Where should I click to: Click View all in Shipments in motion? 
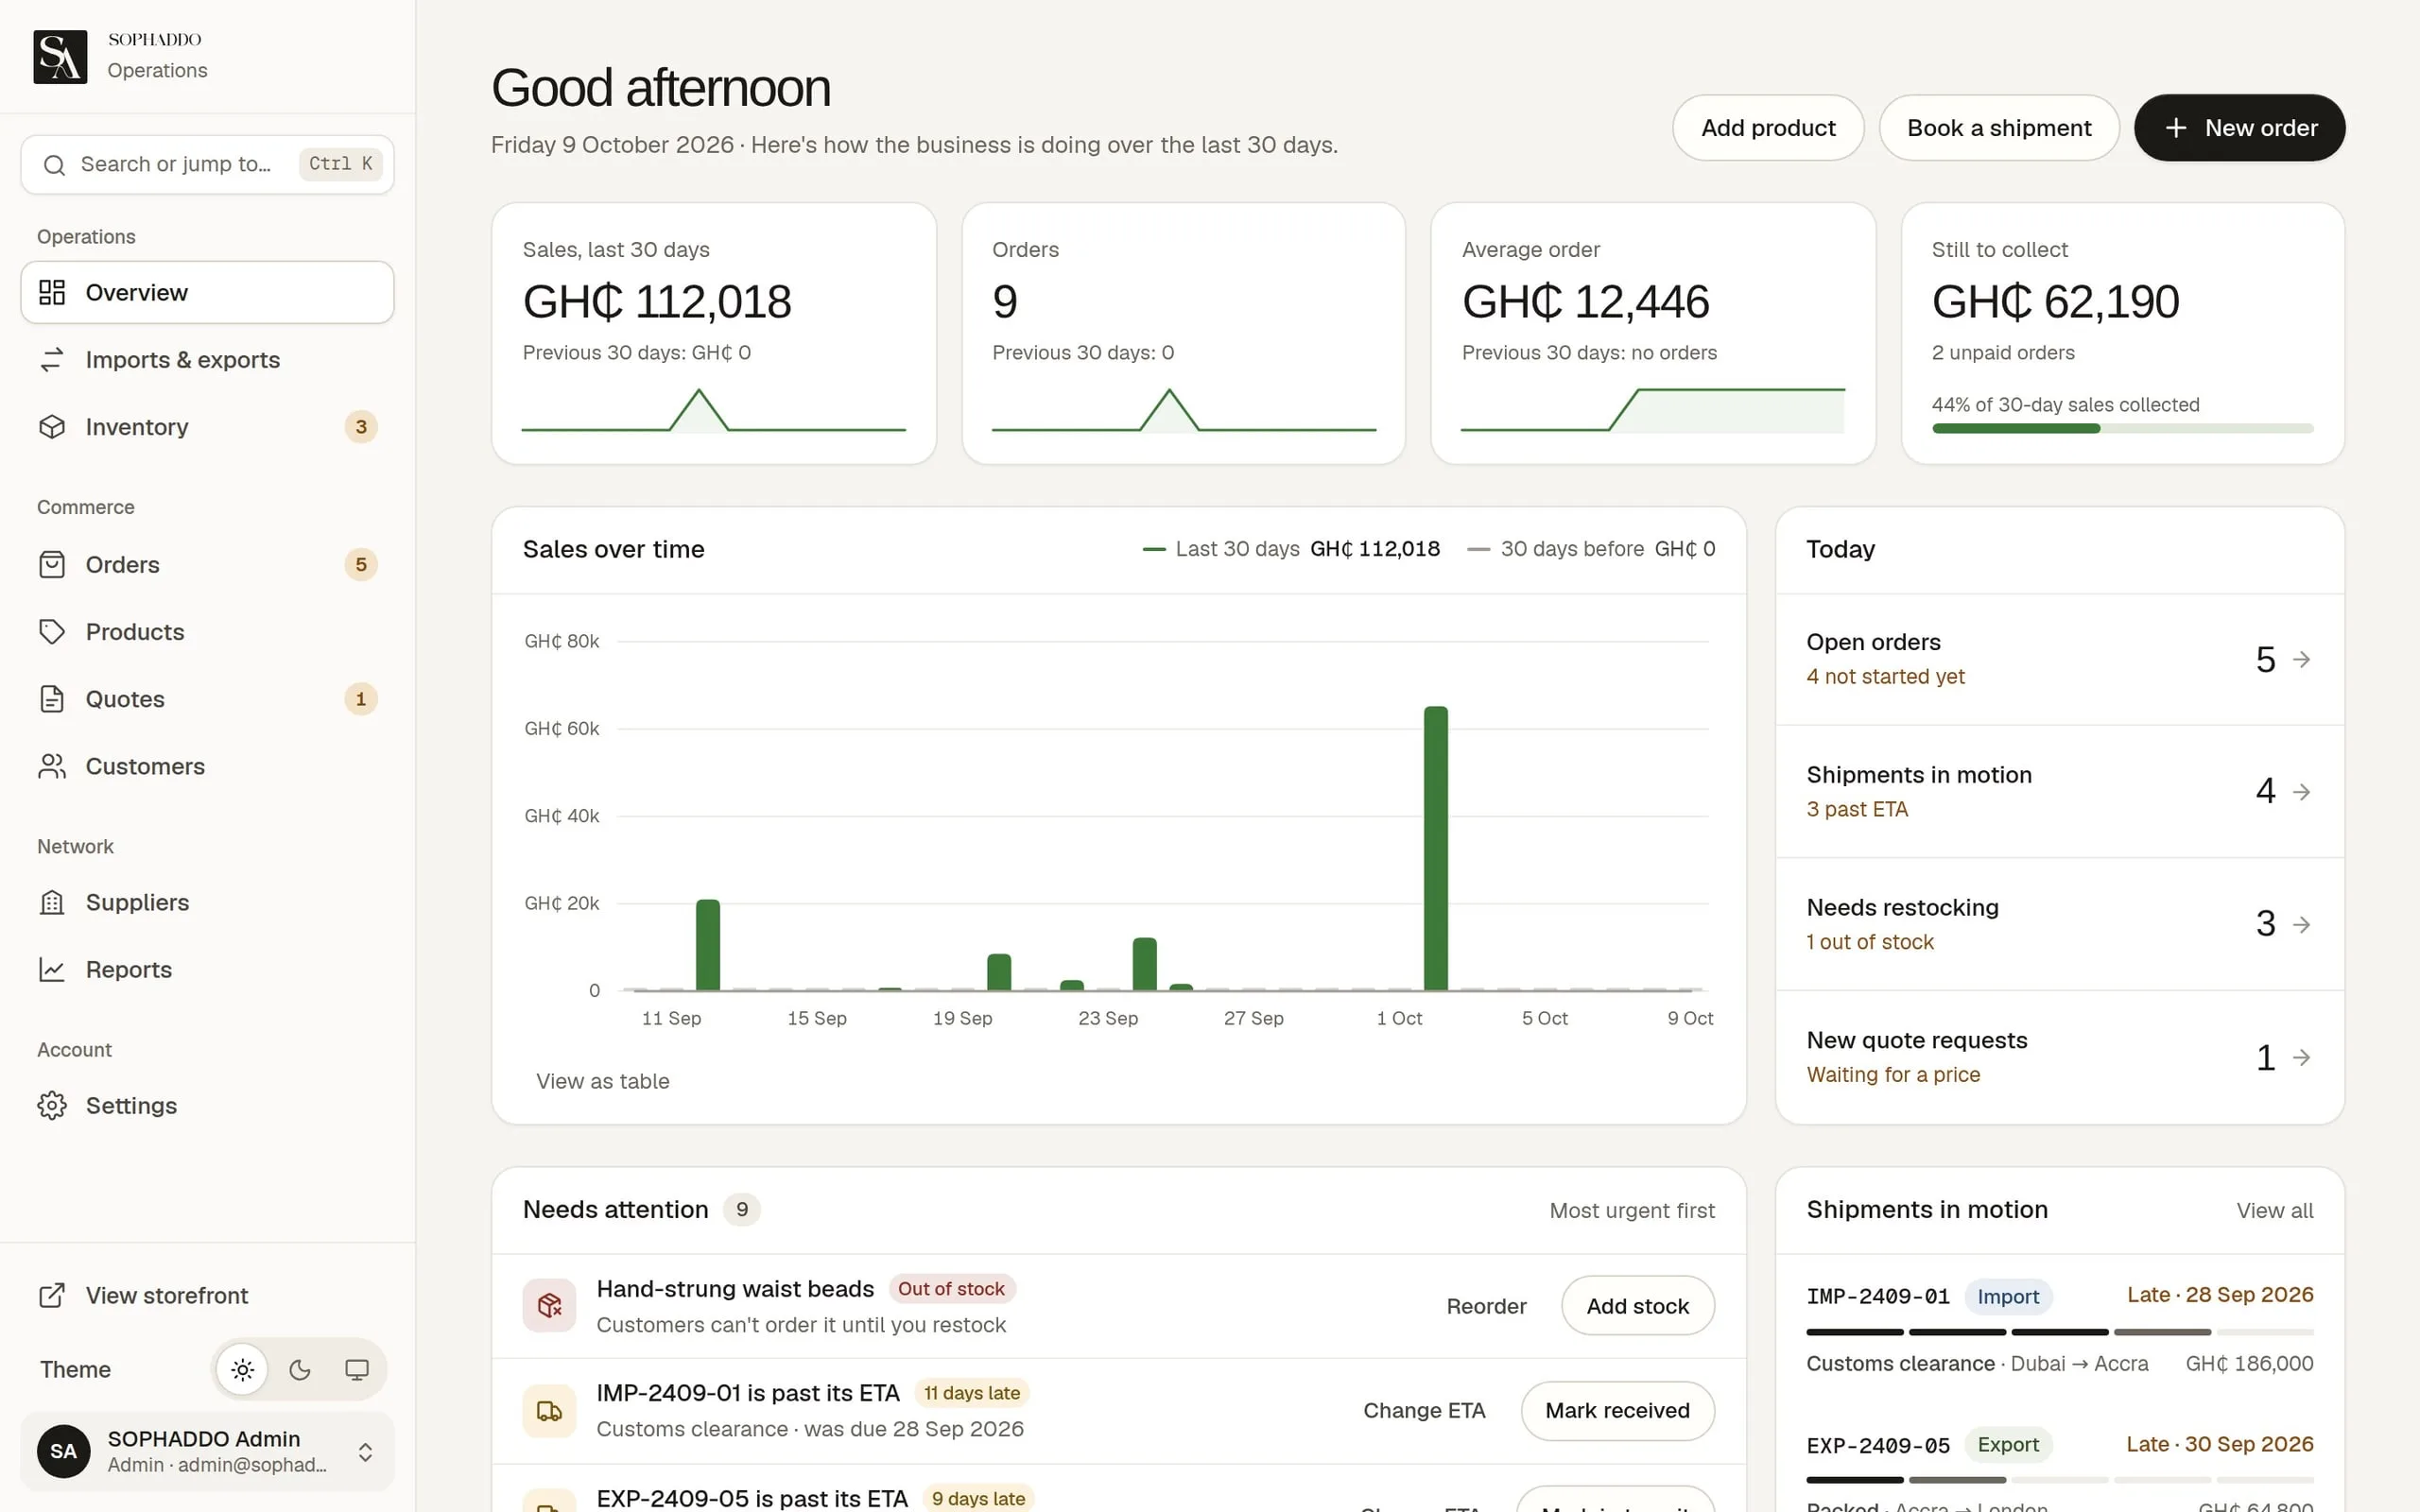[x=2275, y=1210]
